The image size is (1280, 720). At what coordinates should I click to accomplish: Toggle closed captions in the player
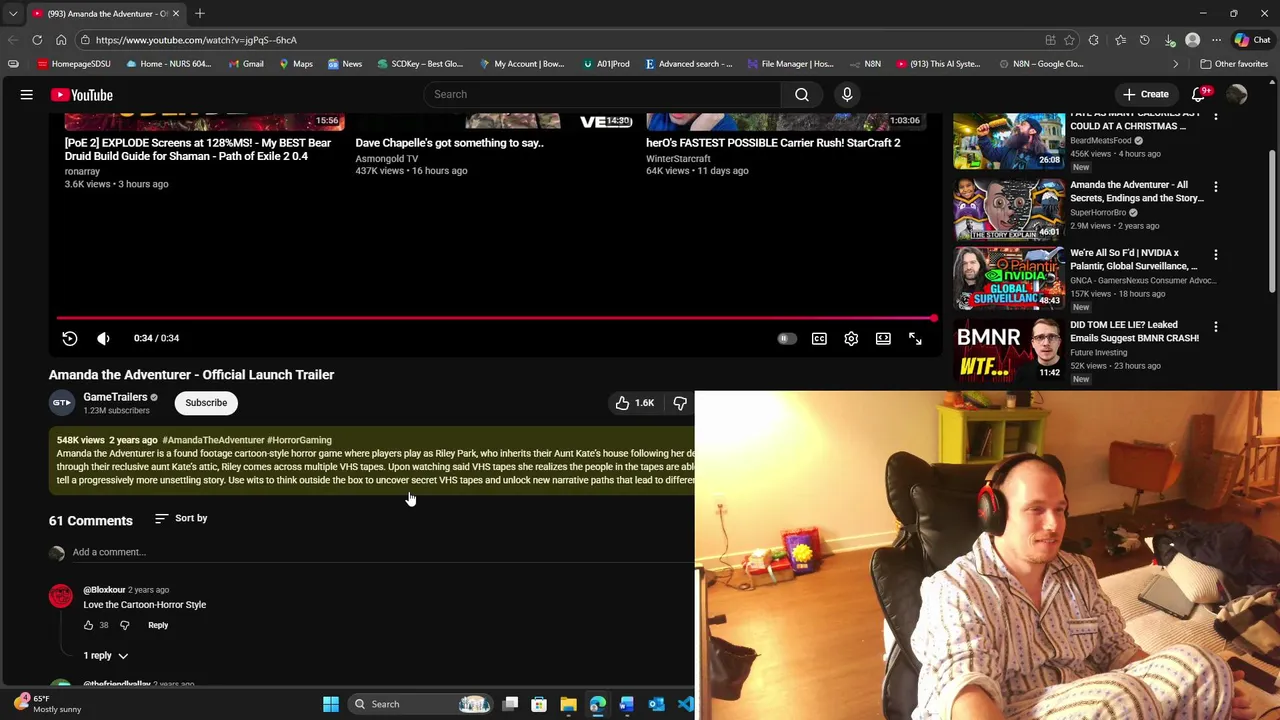point(819,339)
